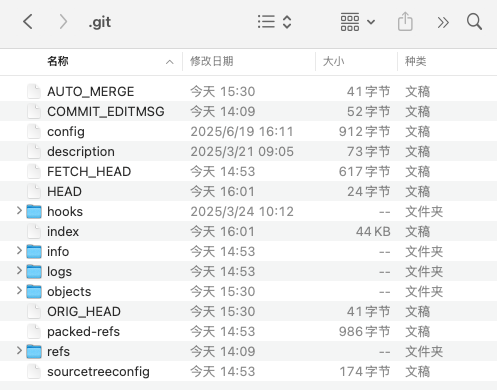This screenshot has height=390, width=497.
Task: Sort by the 大小 column header
Action: [333, 61]
